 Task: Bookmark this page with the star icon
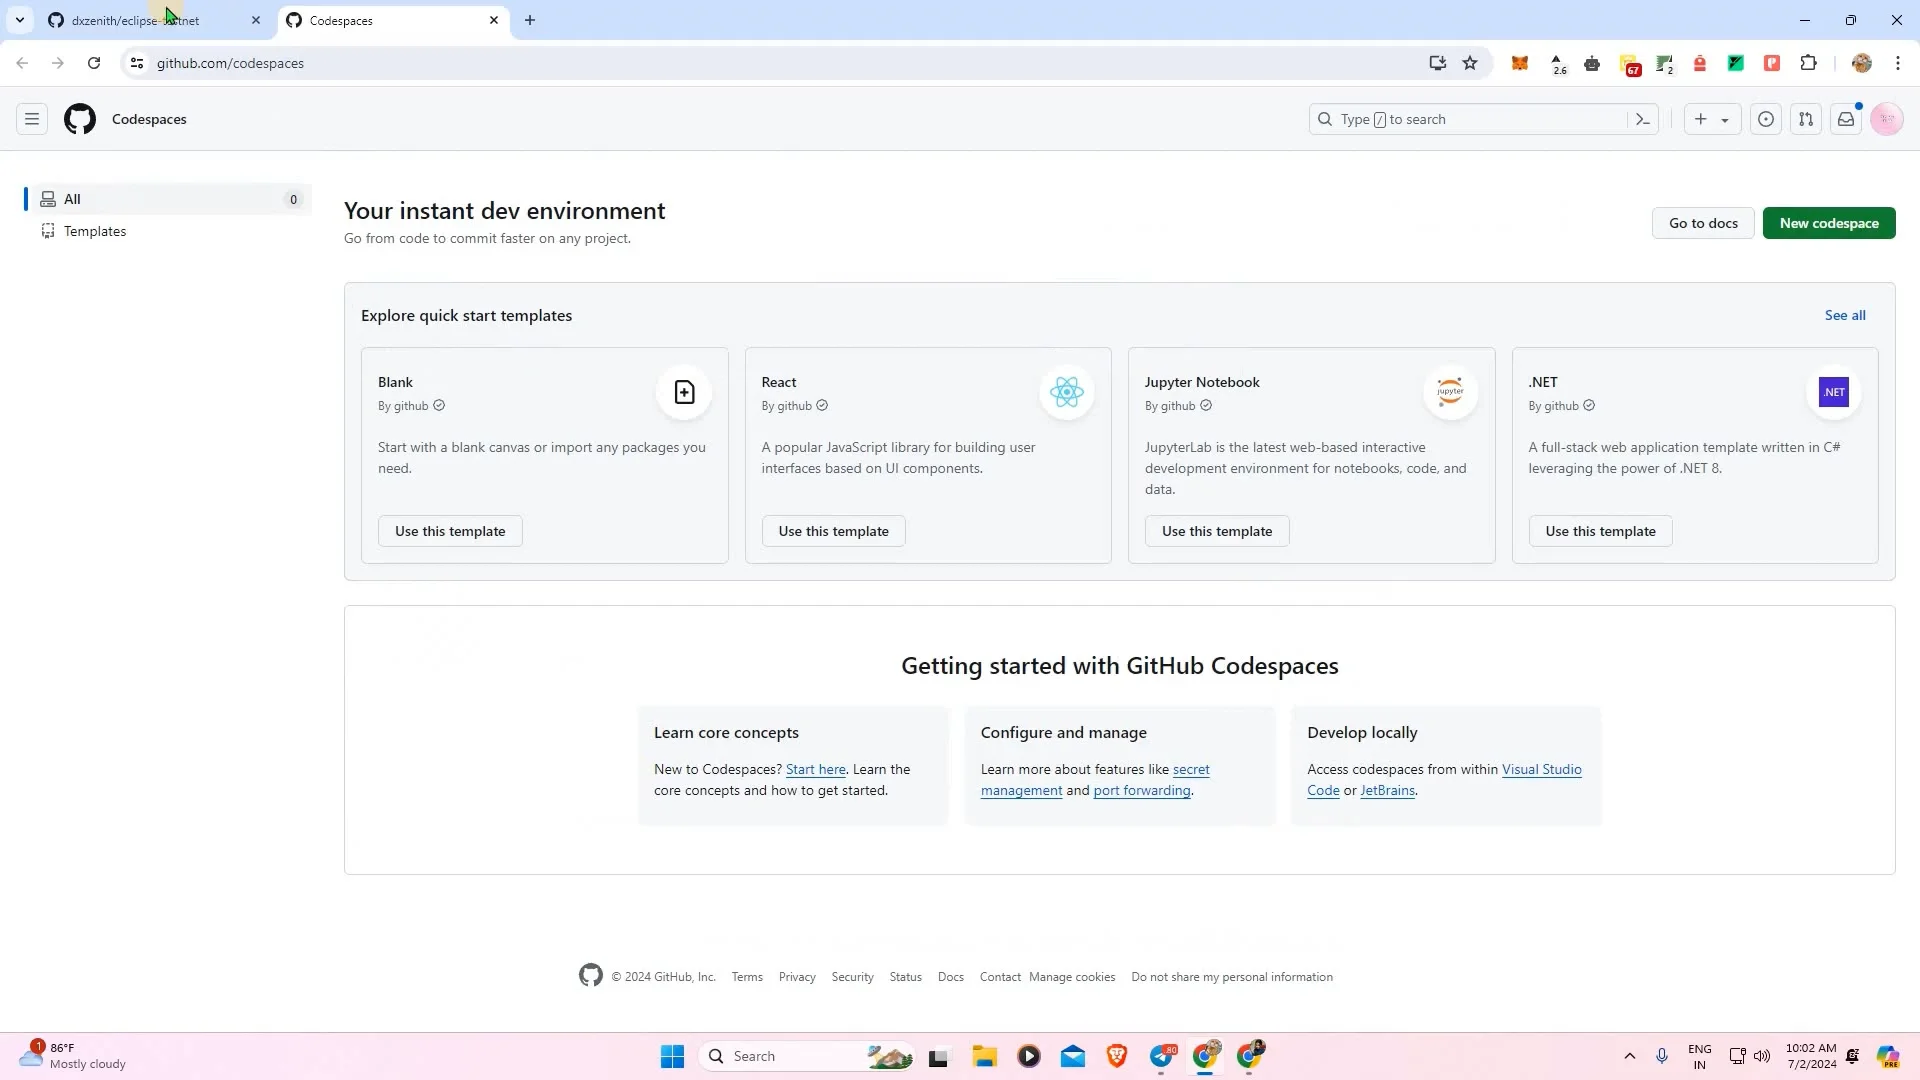(x=1470, y=63)
